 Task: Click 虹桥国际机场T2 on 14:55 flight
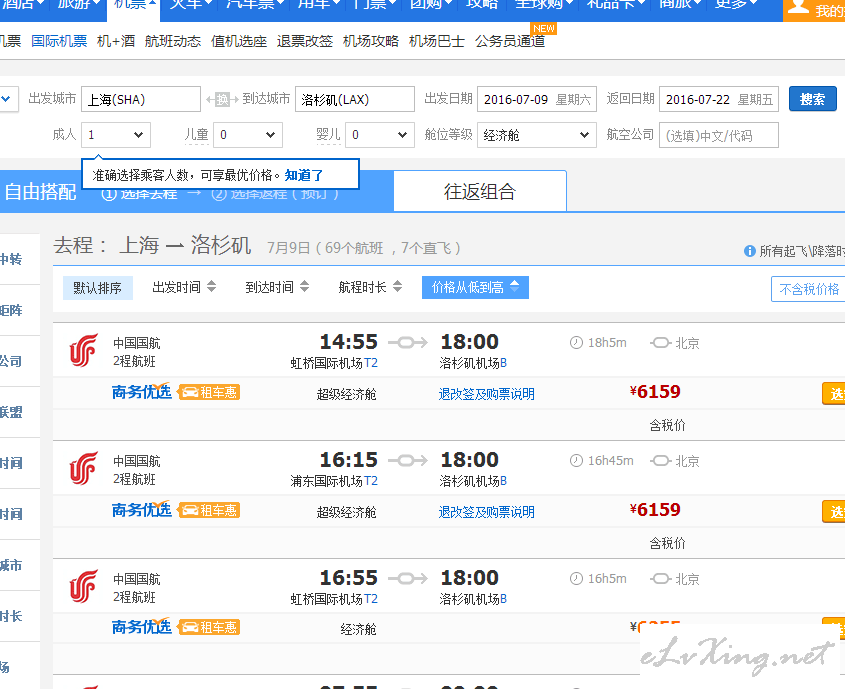click(x=334, y=363)
